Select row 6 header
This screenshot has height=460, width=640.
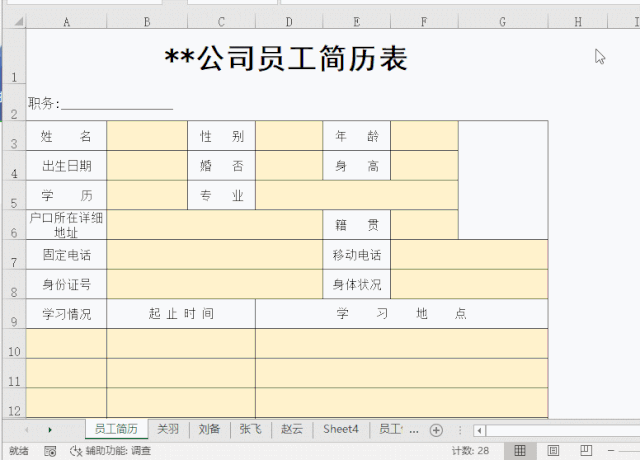14,225
